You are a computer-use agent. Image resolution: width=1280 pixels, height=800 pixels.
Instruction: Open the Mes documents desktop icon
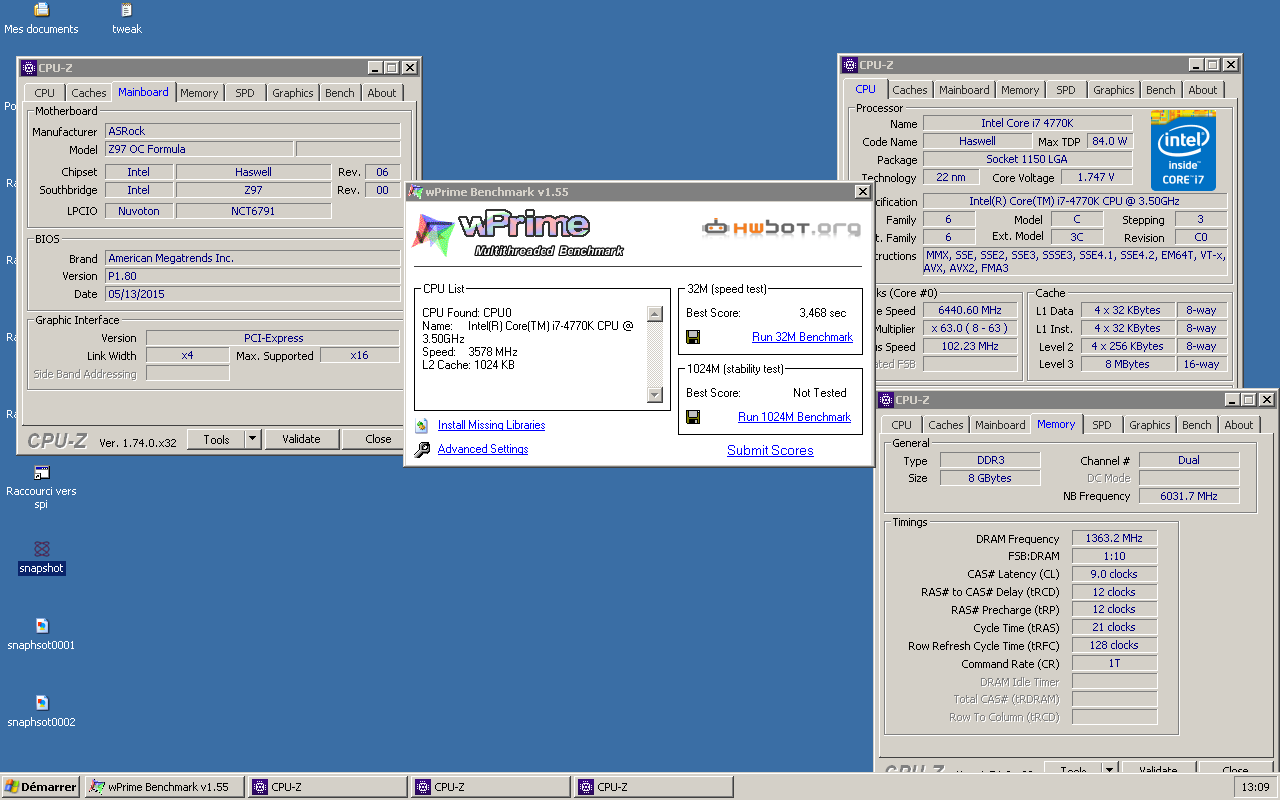[41, 11]
